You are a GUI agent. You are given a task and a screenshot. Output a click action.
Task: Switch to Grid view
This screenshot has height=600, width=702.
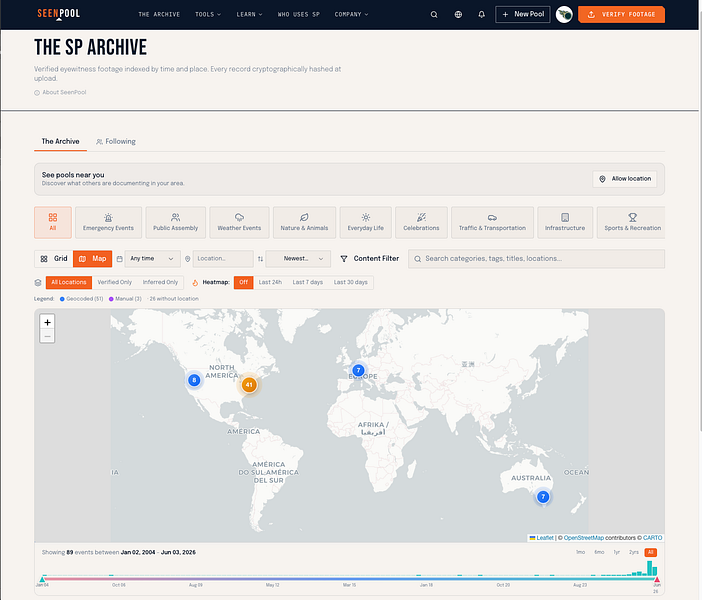point(54,258)
